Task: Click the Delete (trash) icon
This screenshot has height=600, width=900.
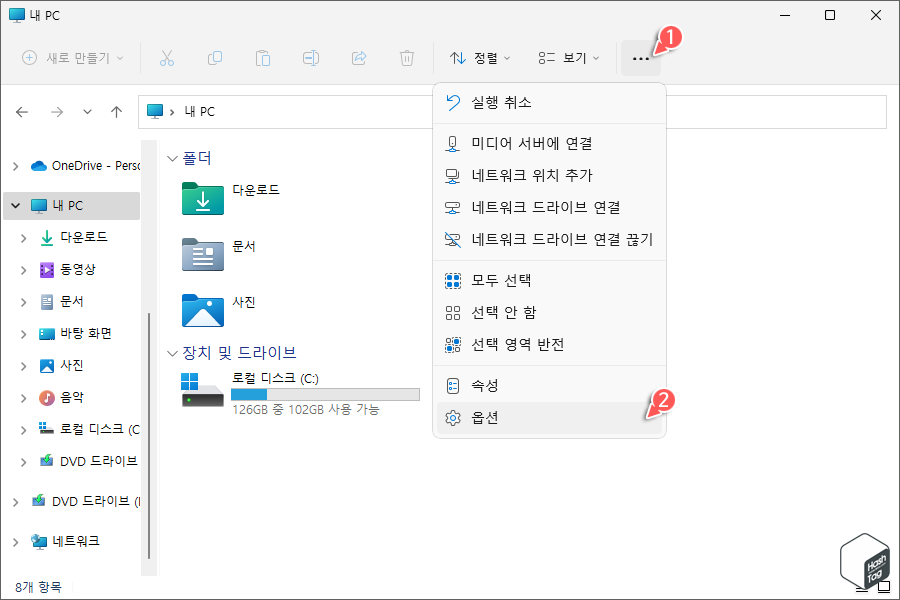Action: pos(407,58)
